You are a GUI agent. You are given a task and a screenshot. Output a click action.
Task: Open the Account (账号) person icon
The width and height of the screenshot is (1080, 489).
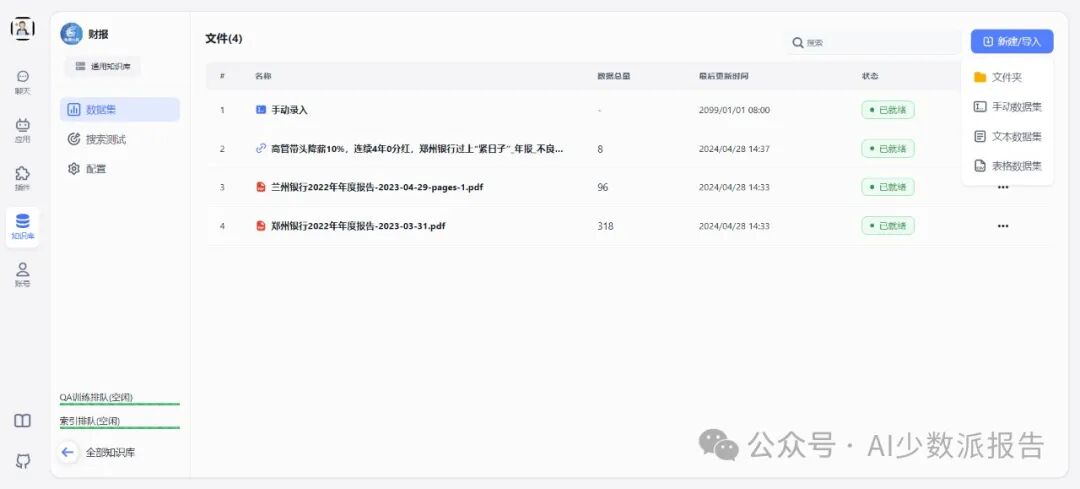(23, 274)
